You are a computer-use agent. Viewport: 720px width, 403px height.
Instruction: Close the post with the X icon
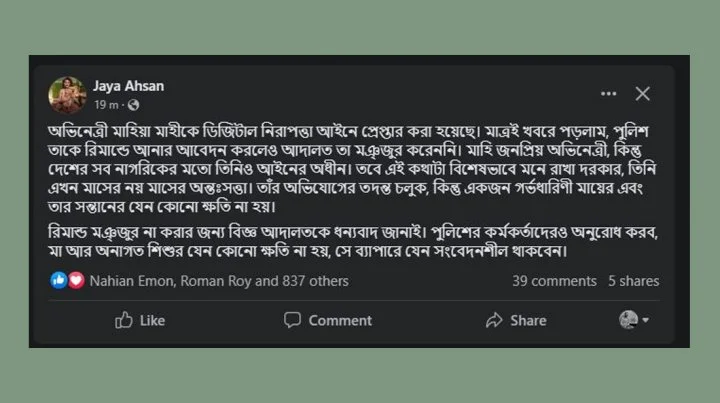coord(642,94)
